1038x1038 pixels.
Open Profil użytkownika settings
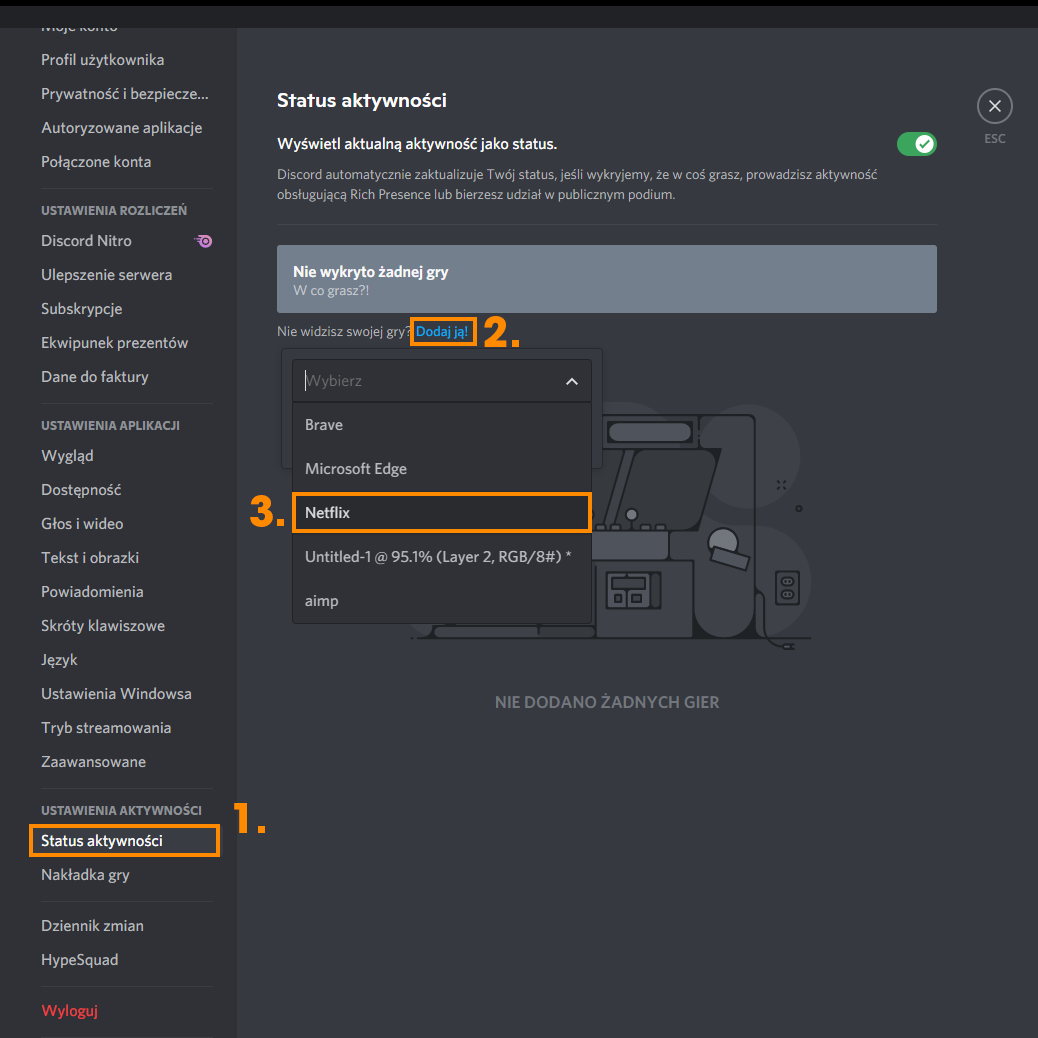click(103, 60)
